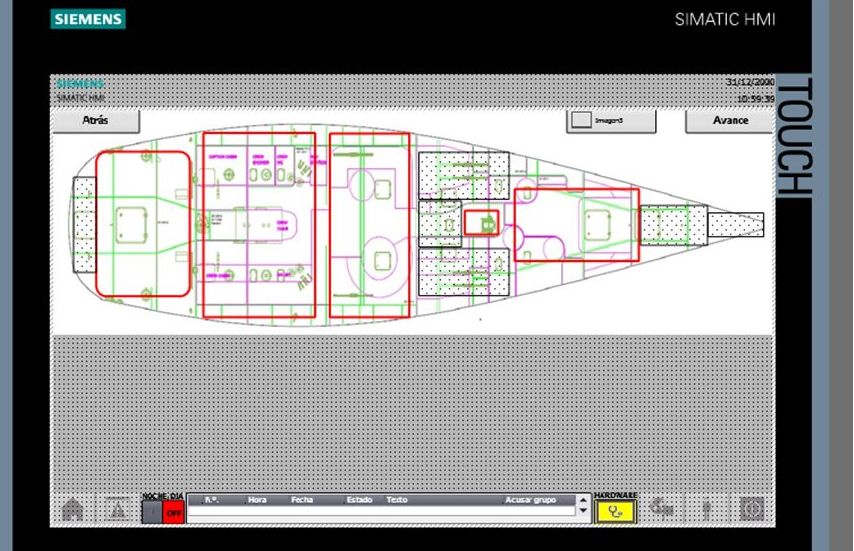Image resolution: width=854 pixels, height=551 pixels.
Task: Open the info icon in bottom bar
Action: [x=706, y=510]
